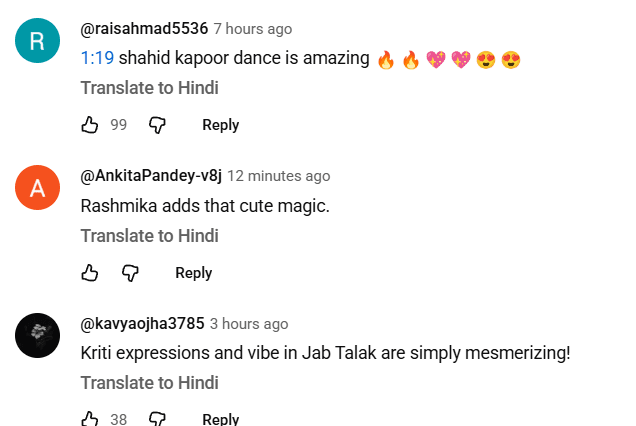Screen dimensions: 636x426
Task: Translate the Rashmika comment to Hindi
Action: coord(149,236)
